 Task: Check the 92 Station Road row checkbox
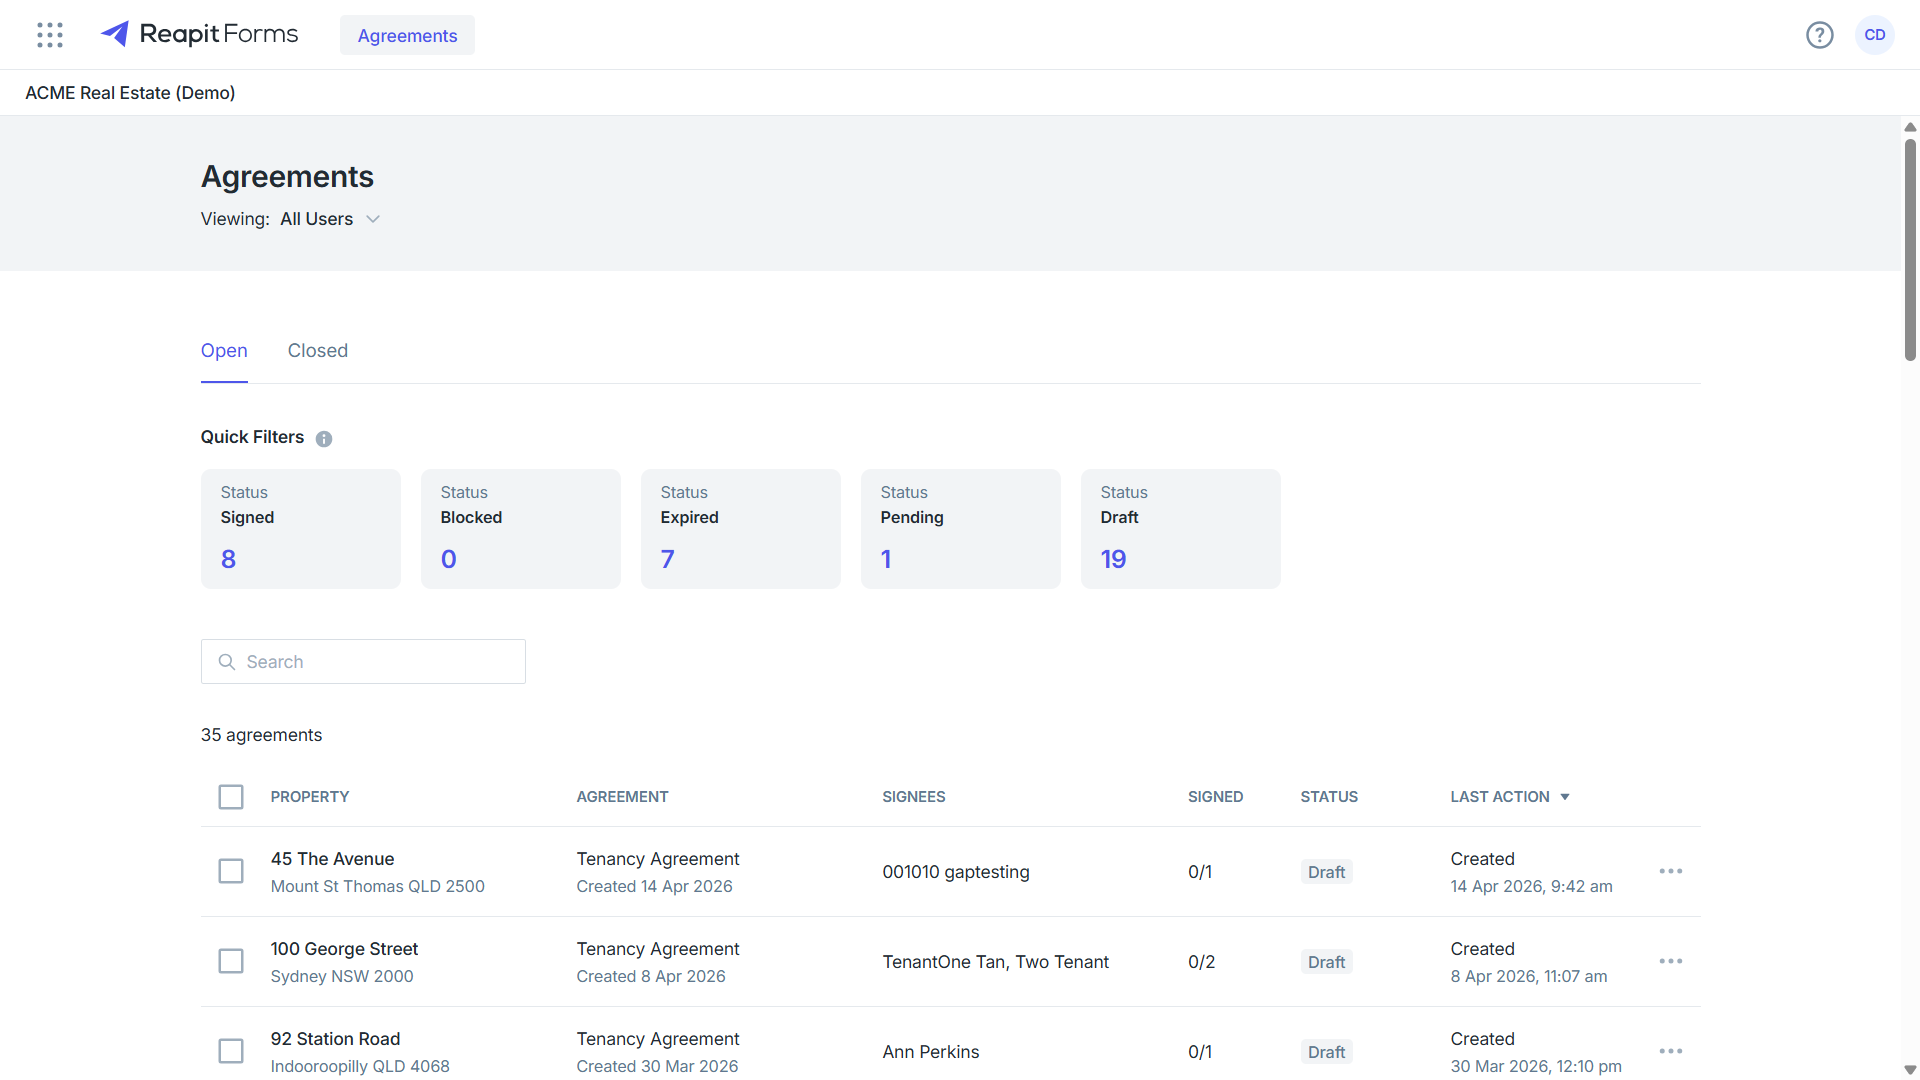pyautogui.click(x=231, y=1051)
